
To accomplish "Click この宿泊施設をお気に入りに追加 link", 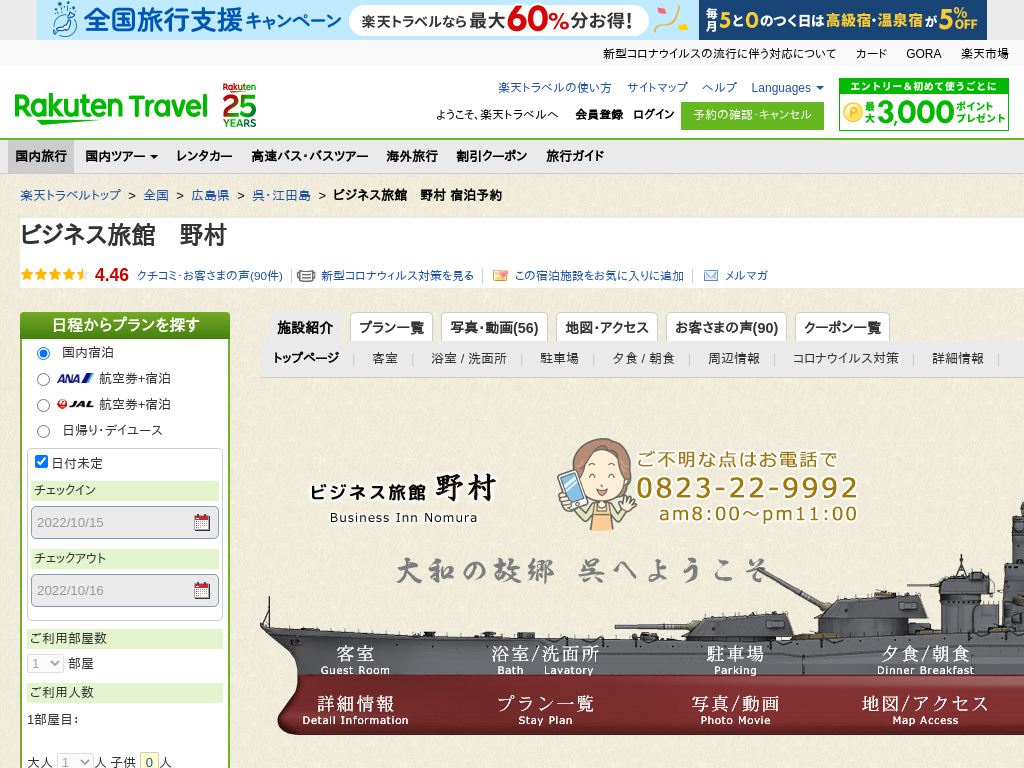I will tap(599, 276).
